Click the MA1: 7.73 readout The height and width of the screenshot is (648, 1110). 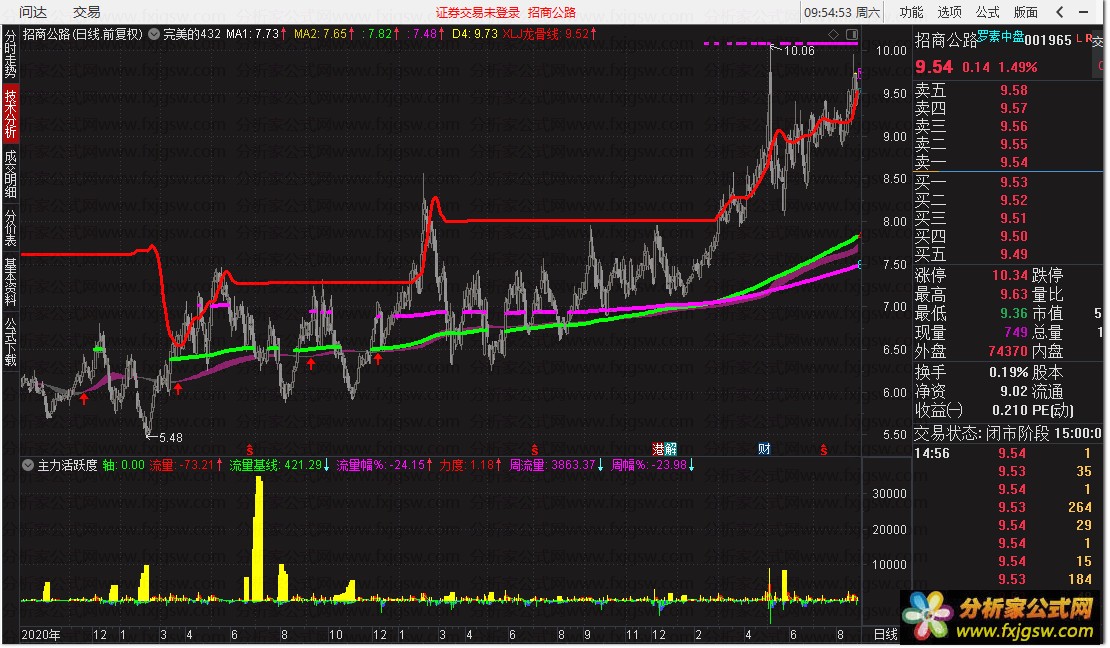(256, 33)
